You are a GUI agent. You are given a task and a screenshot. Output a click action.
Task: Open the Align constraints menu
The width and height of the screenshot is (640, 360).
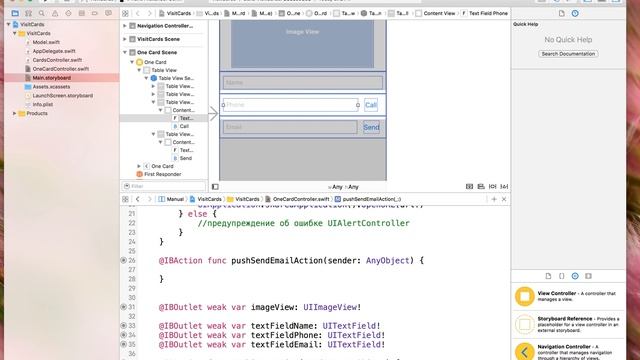coord(481,187)
